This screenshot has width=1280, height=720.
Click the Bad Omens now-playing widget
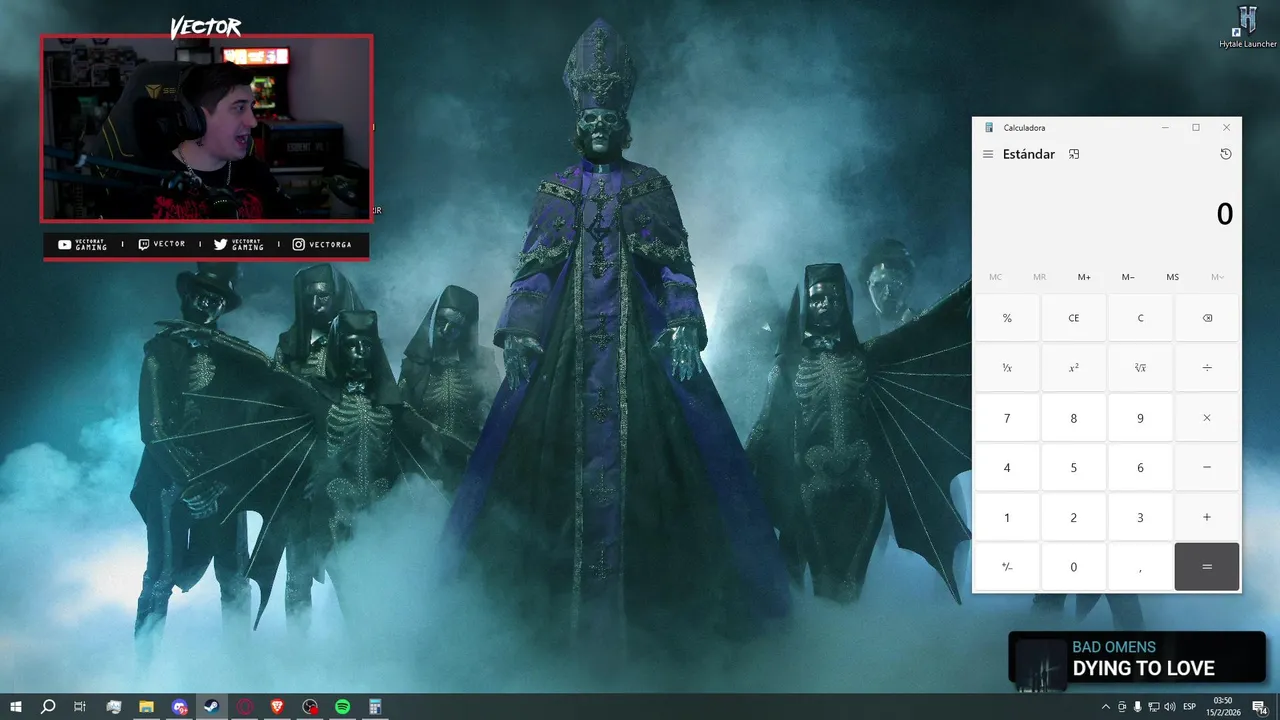pyautogui.click(x=1137, y=660)
